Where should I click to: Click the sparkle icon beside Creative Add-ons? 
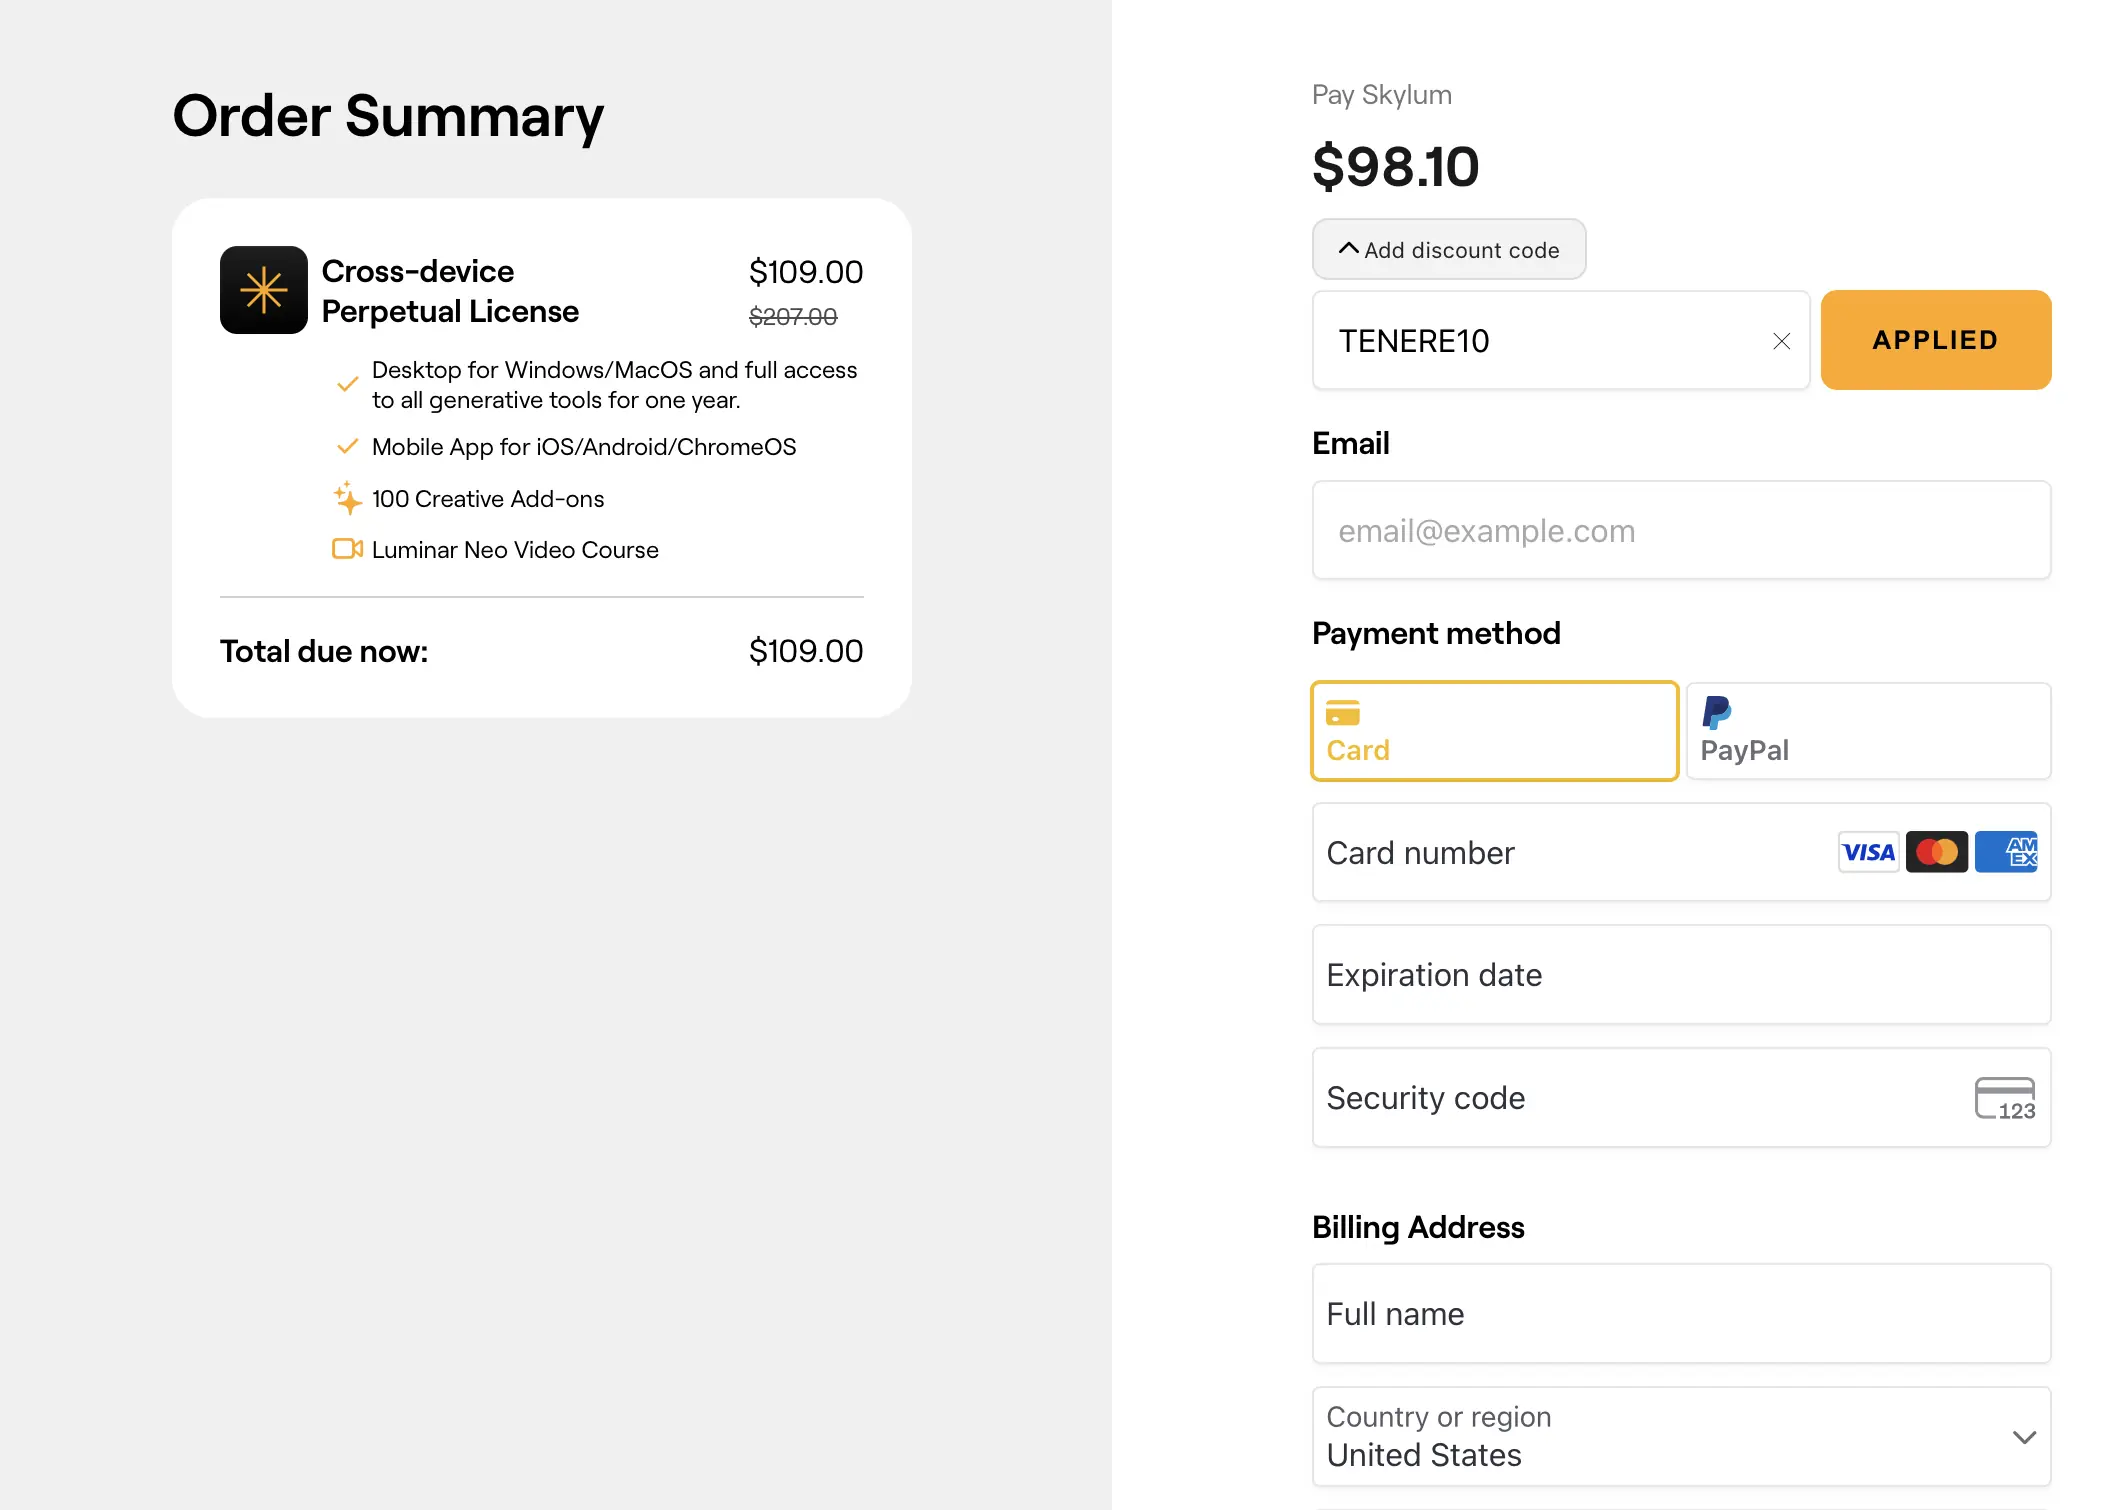click(x=347, y=498)
